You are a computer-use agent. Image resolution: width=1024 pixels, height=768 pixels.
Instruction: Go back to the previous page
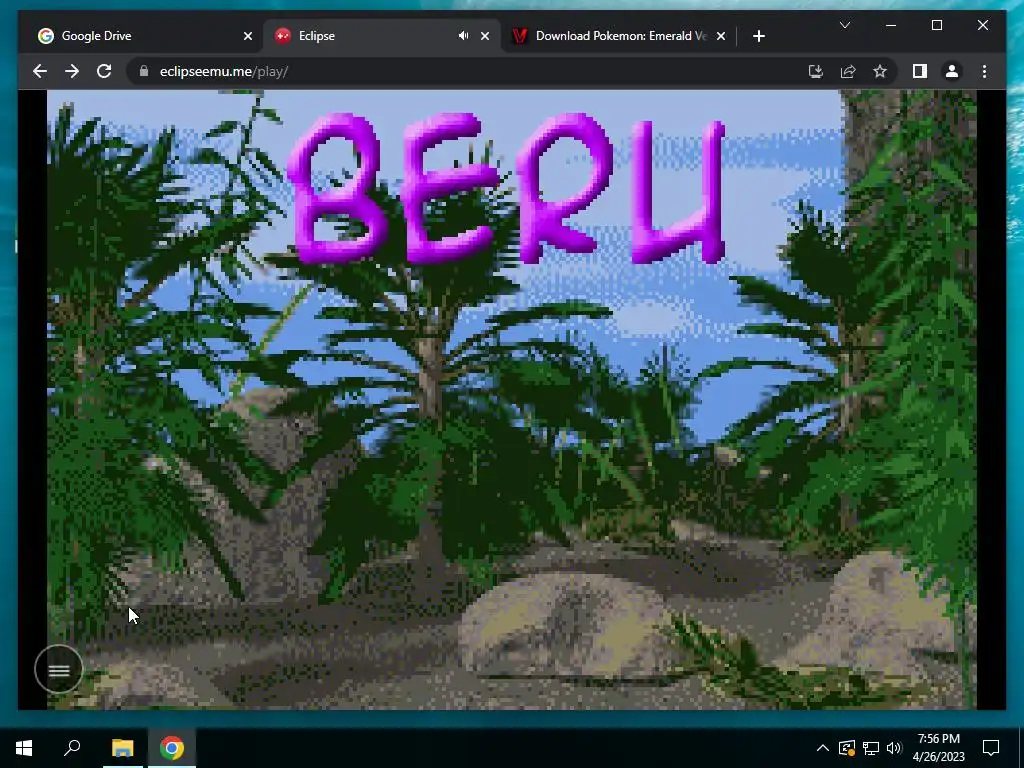(x=40, y=71)
